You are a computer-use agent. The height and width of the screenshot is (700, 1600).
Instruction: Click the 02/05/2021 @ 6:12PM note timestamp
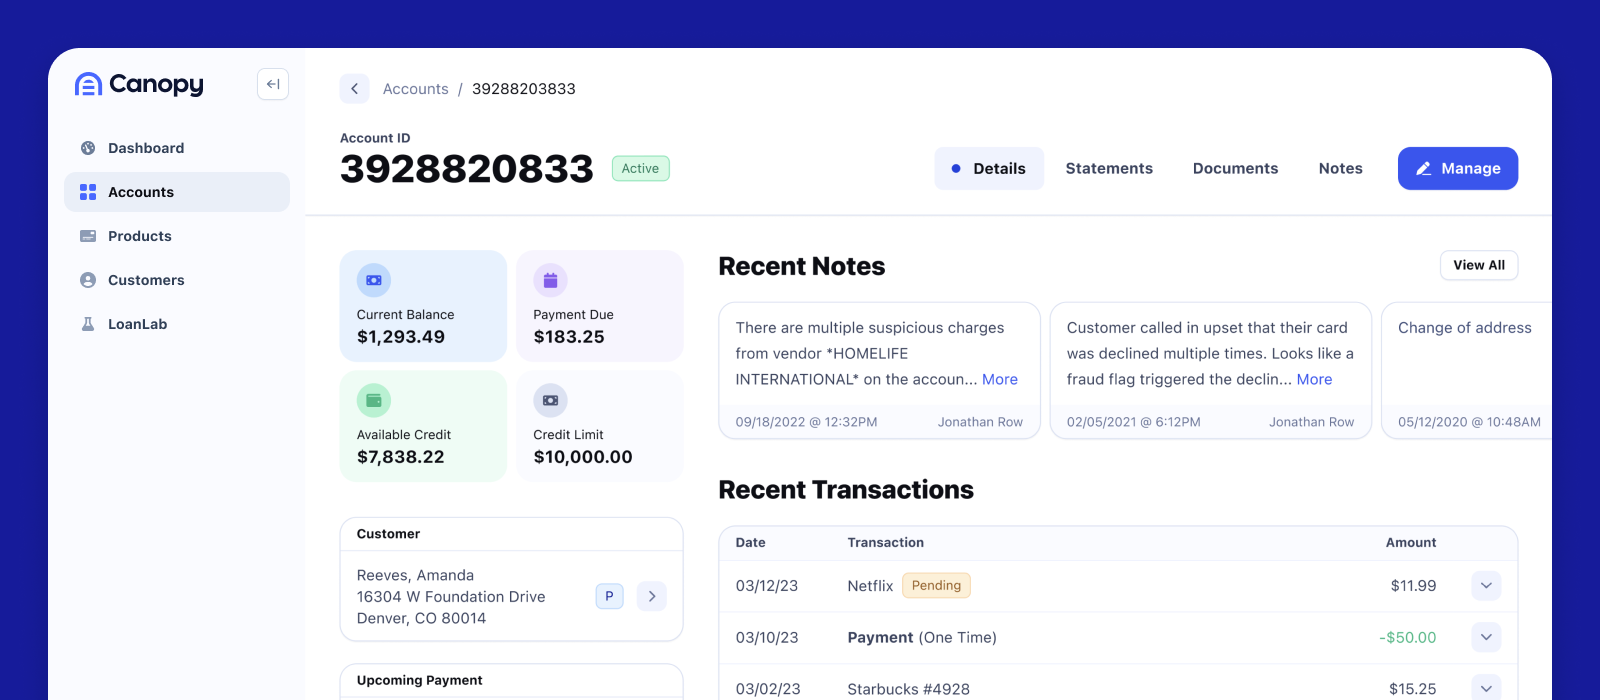point(1134,422)
